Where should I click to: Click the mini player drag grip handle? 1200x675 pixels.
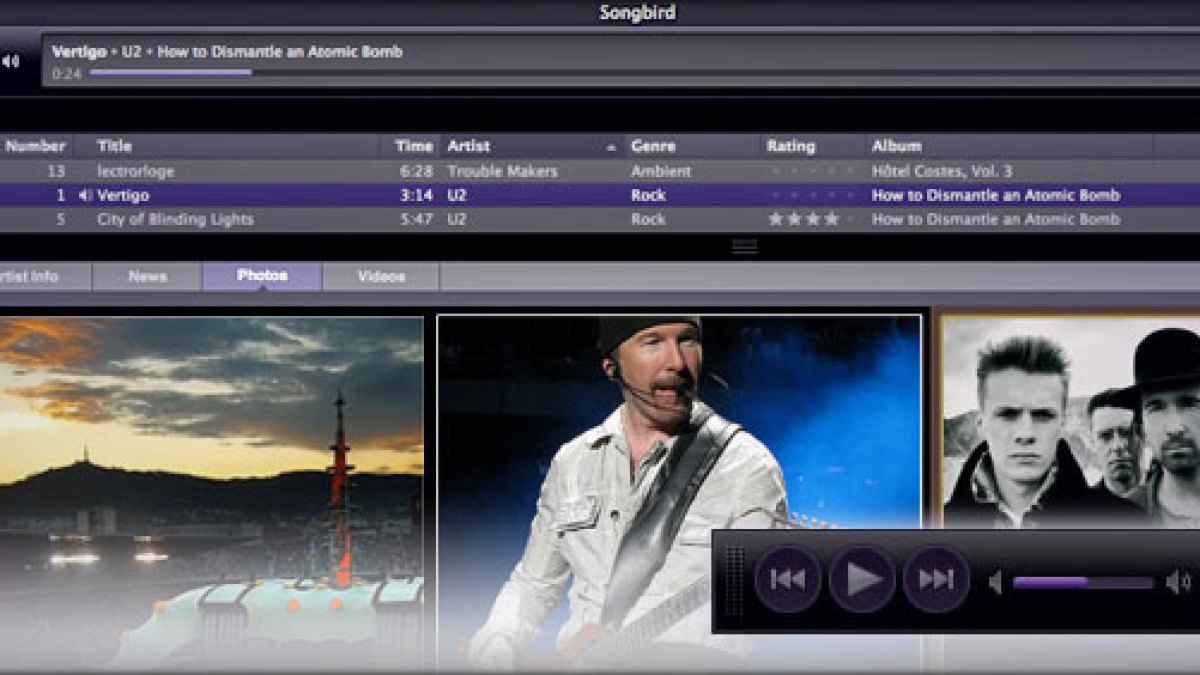(x=735, y=580)
